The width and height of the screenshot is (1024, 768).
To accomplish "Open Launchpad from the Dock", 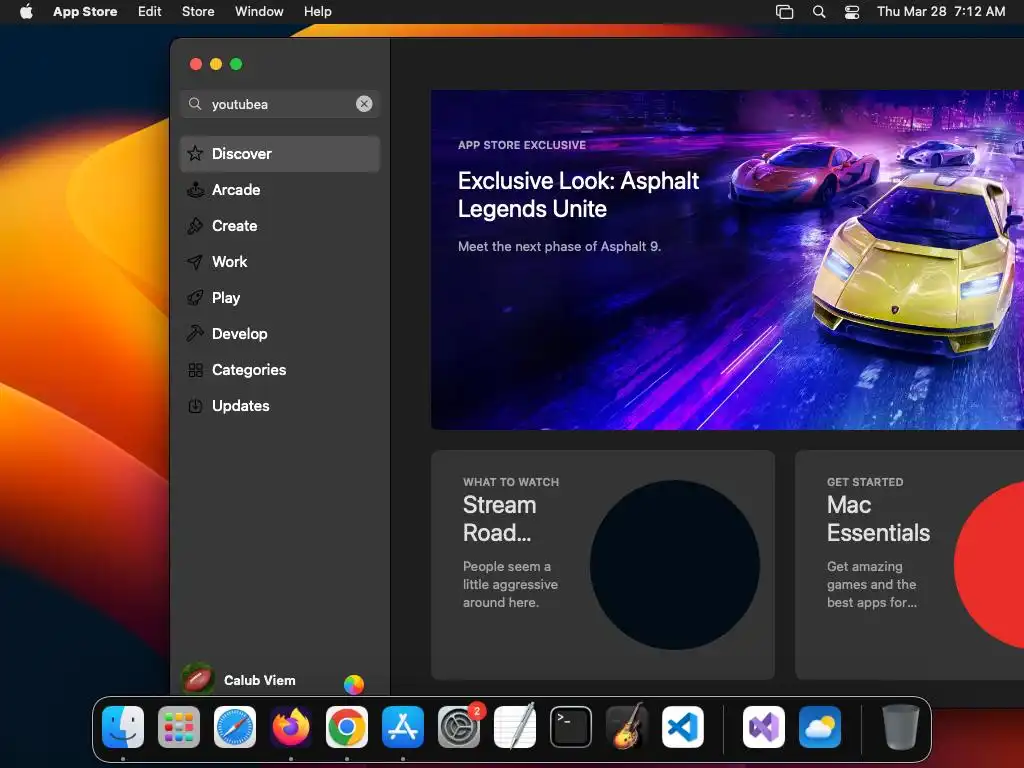I will click(x=179, y=726).
